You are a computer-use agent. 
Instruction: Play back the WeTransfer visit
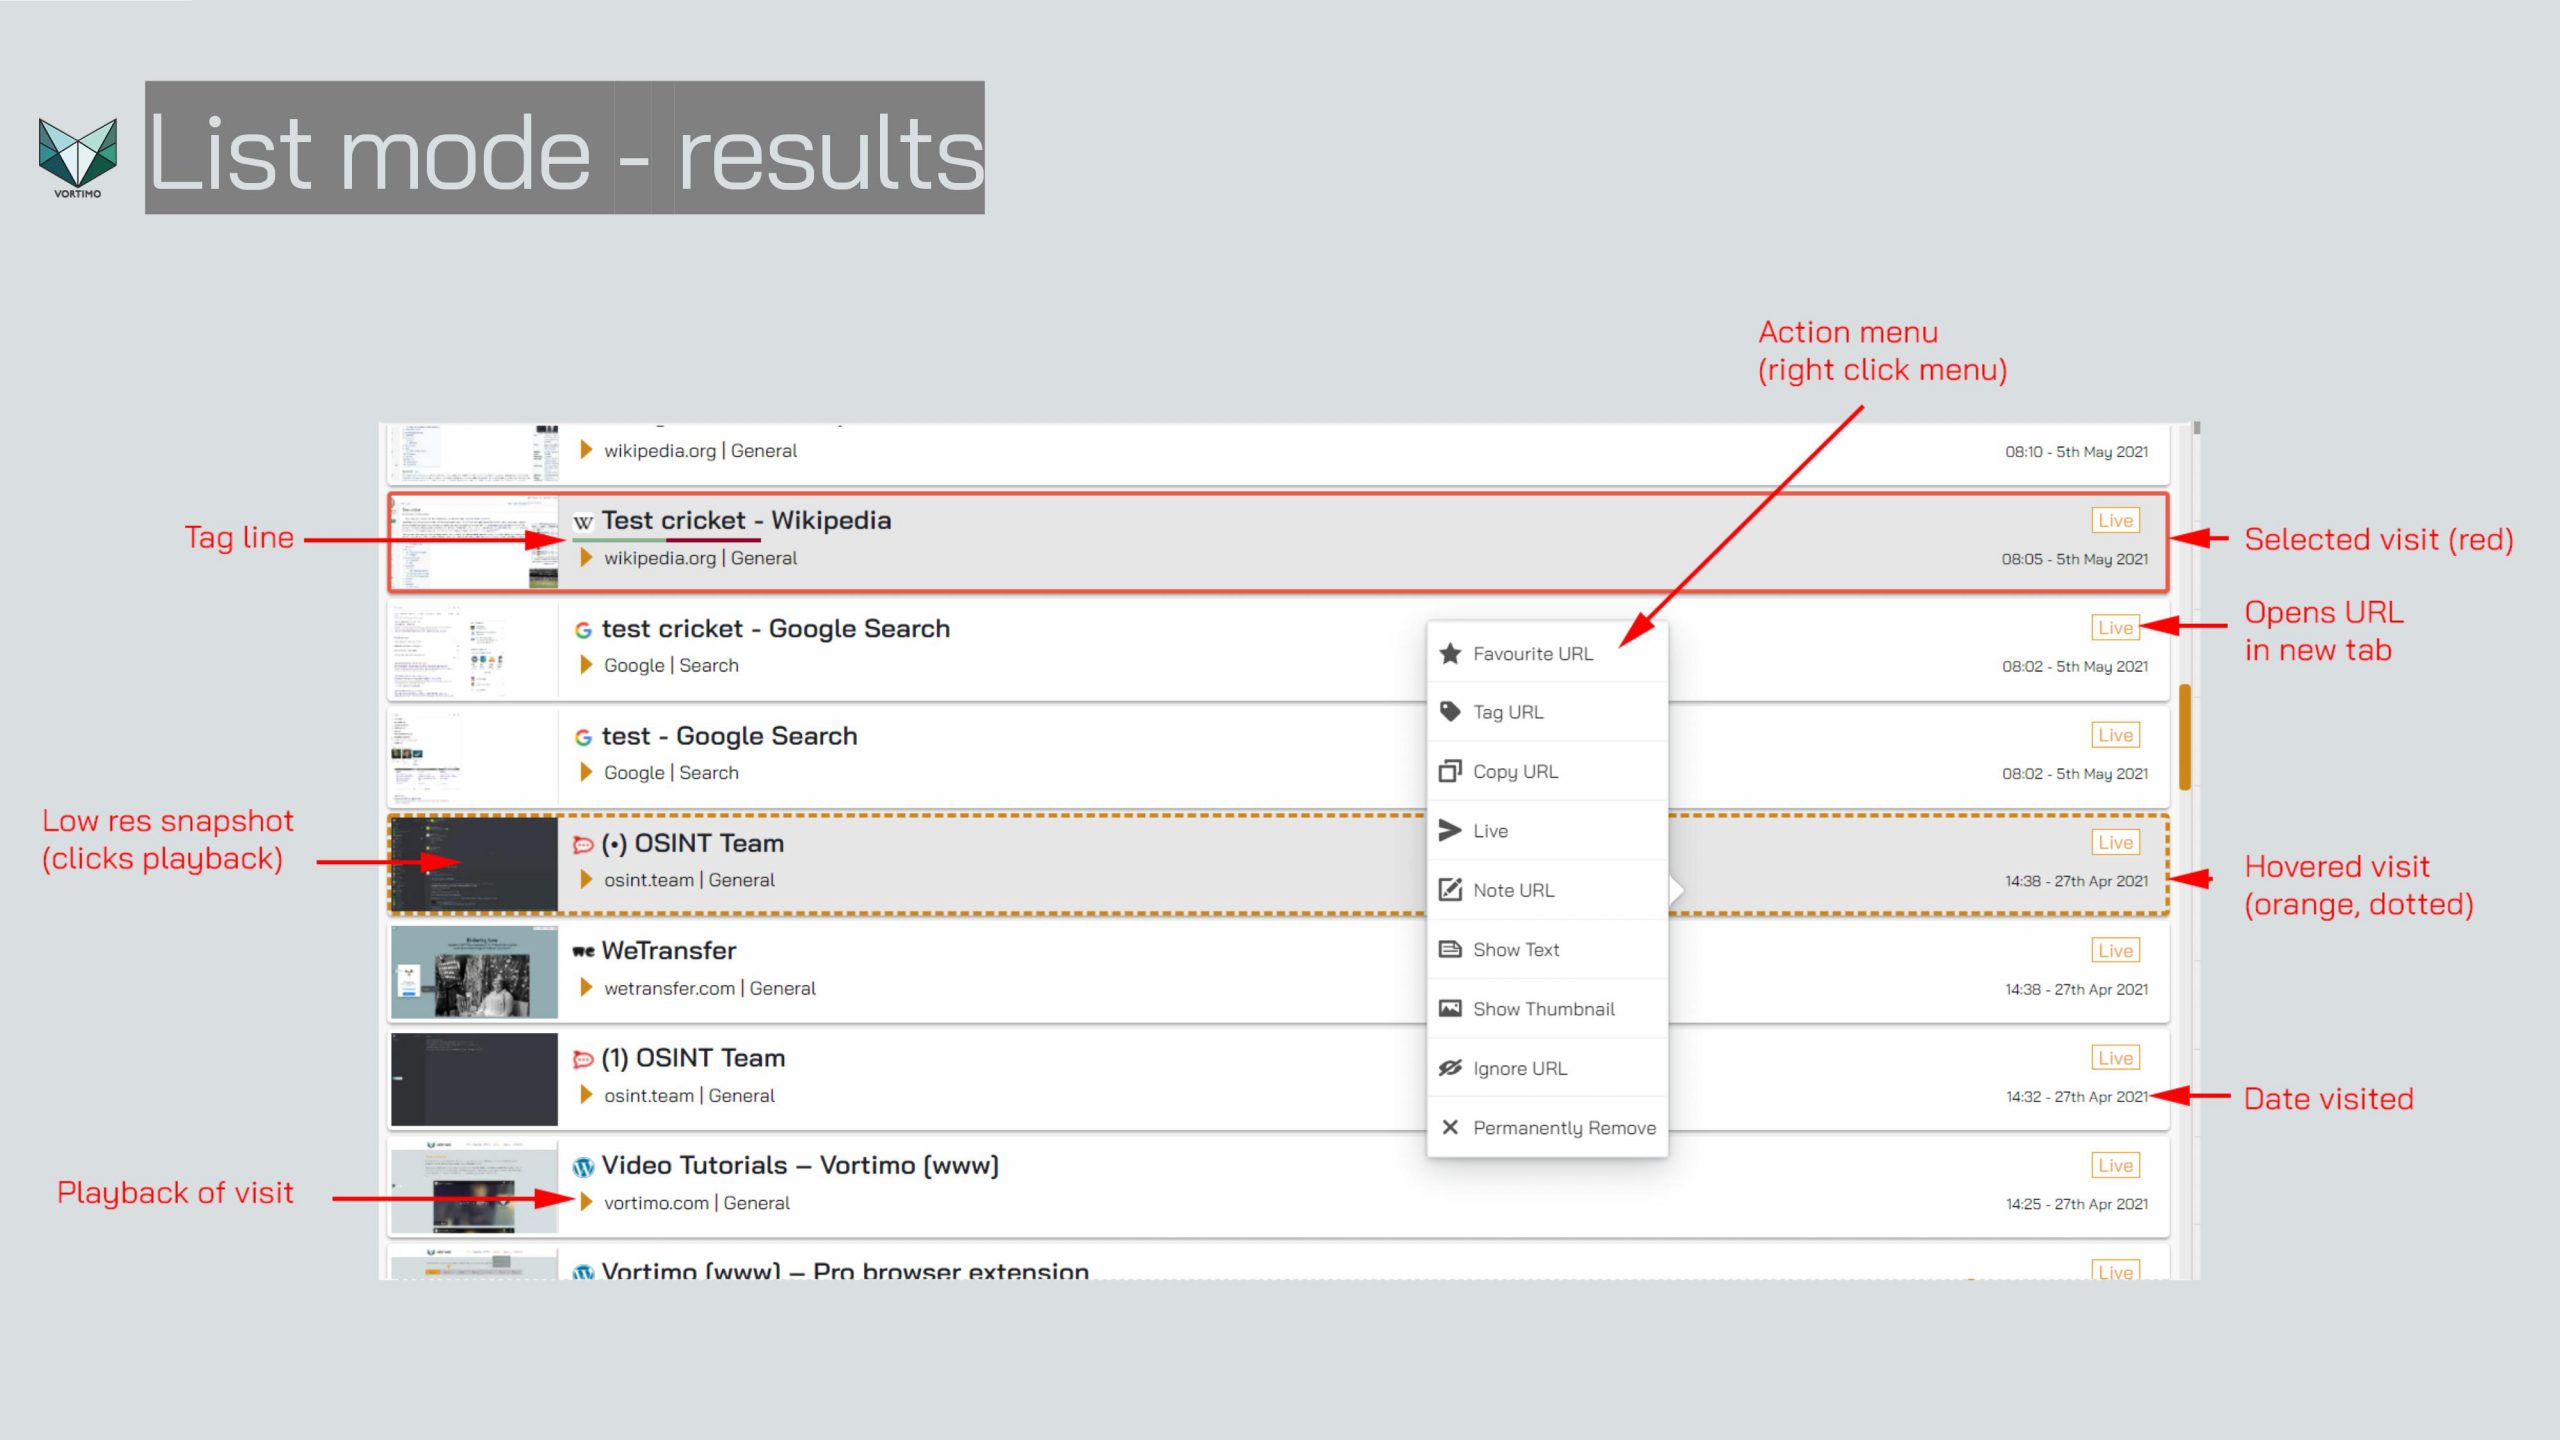click(x=586, y=987)
